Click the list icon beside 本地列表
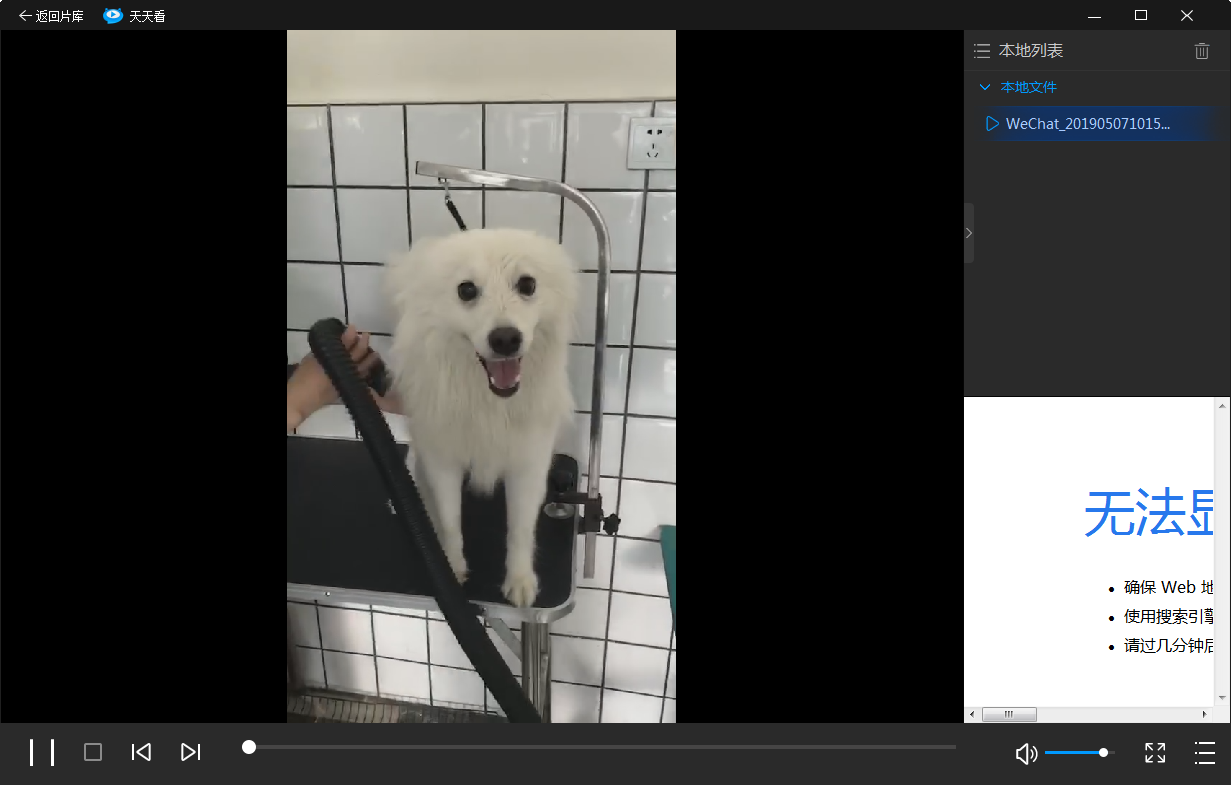This screenshot has width=1231, height=785. coord(982,51)
